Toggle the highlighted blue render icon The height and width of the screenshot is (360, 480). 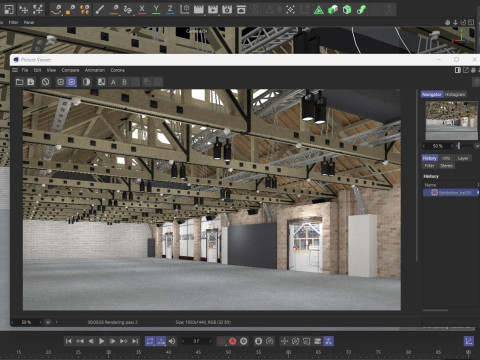tap(71, 82)
